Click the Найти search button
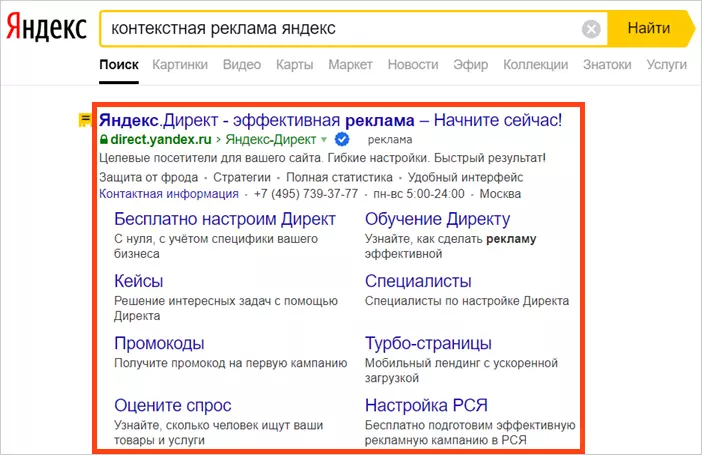The width and height of the screenshot is (702, 455). click(649, 28)
